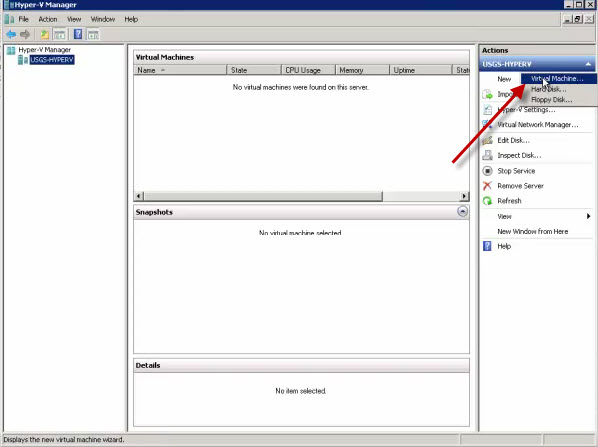
Task: Click the Up one level folder icon
Action: (45, 34)
